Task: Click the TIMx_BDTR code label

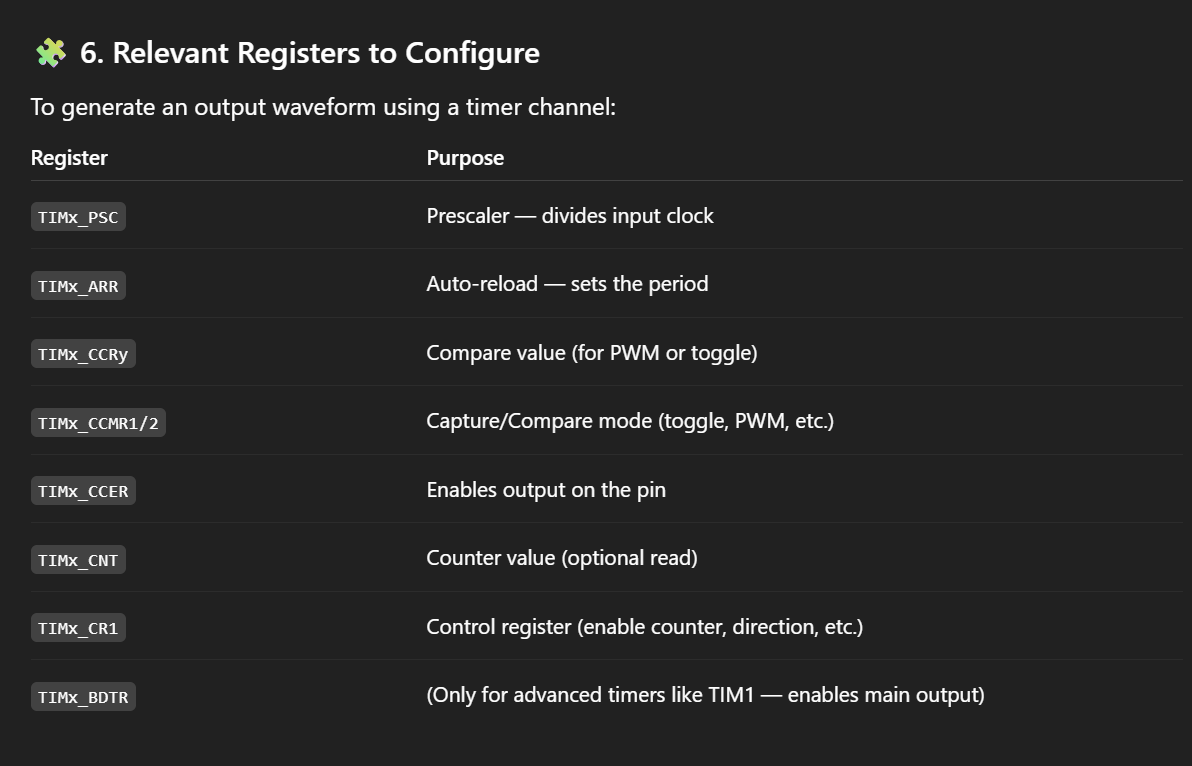Action: (83, 697)
